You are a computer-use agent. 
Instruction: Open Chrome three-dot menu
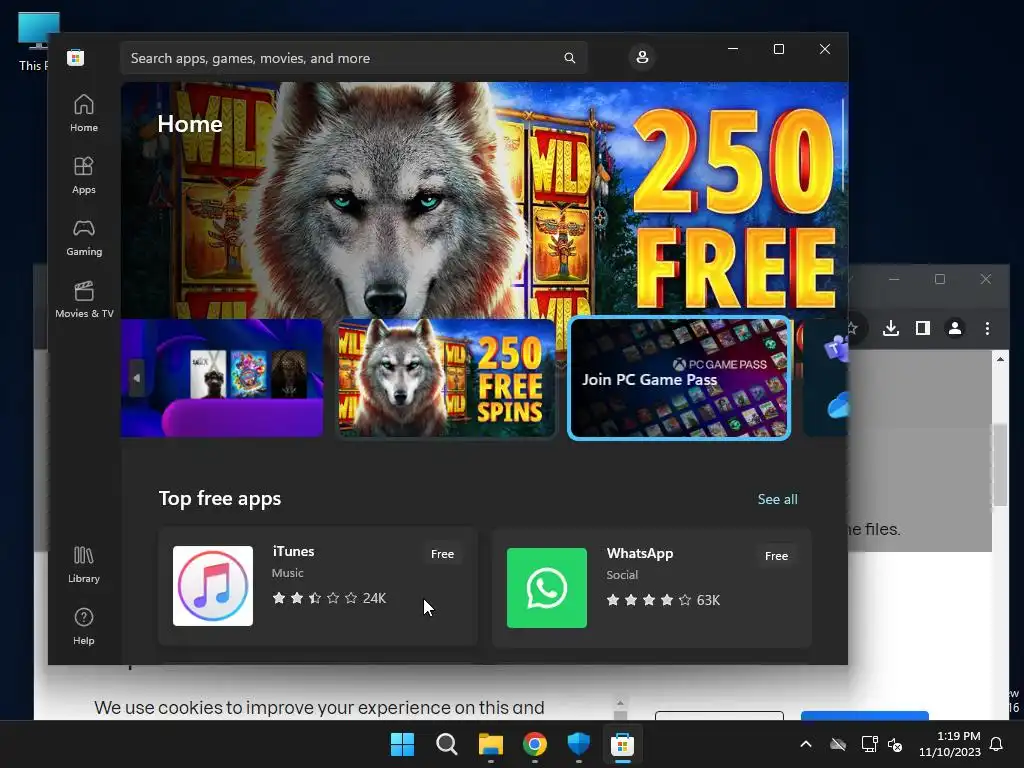click(987, 328)
